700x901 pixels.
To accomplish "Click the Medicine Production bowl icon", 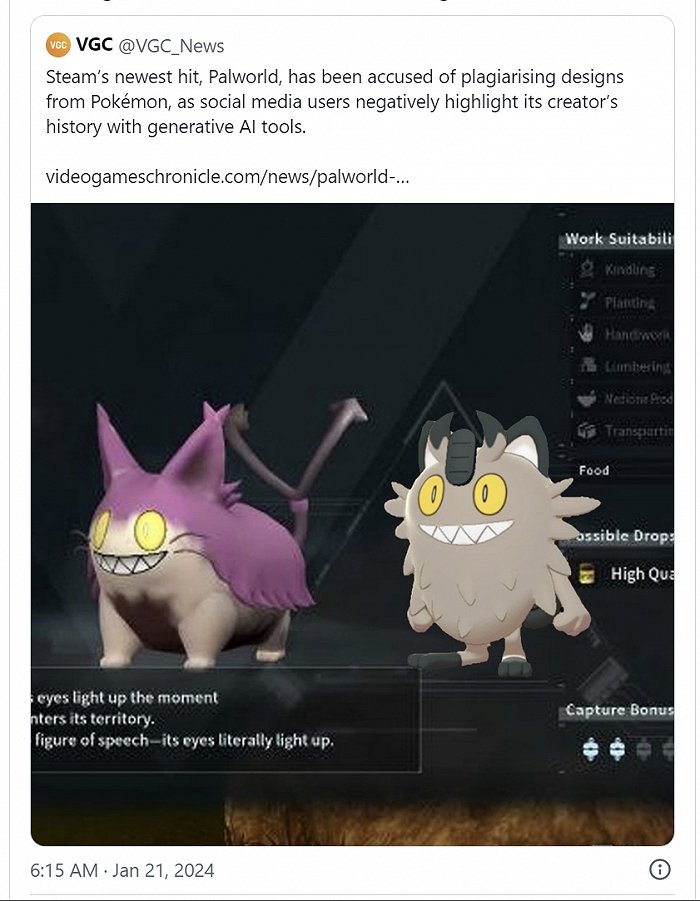I will (x=587, y=398).
